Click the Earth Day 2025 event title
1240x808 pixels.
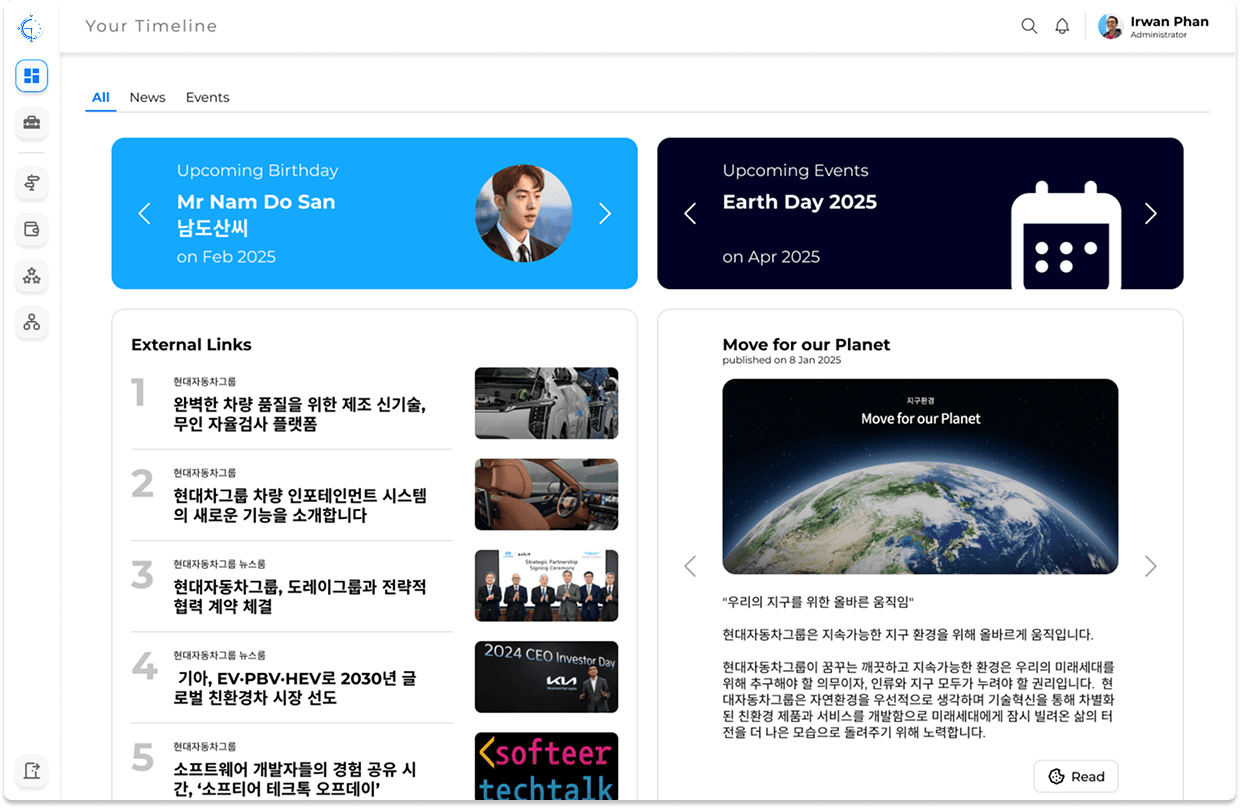coord(800,202)
